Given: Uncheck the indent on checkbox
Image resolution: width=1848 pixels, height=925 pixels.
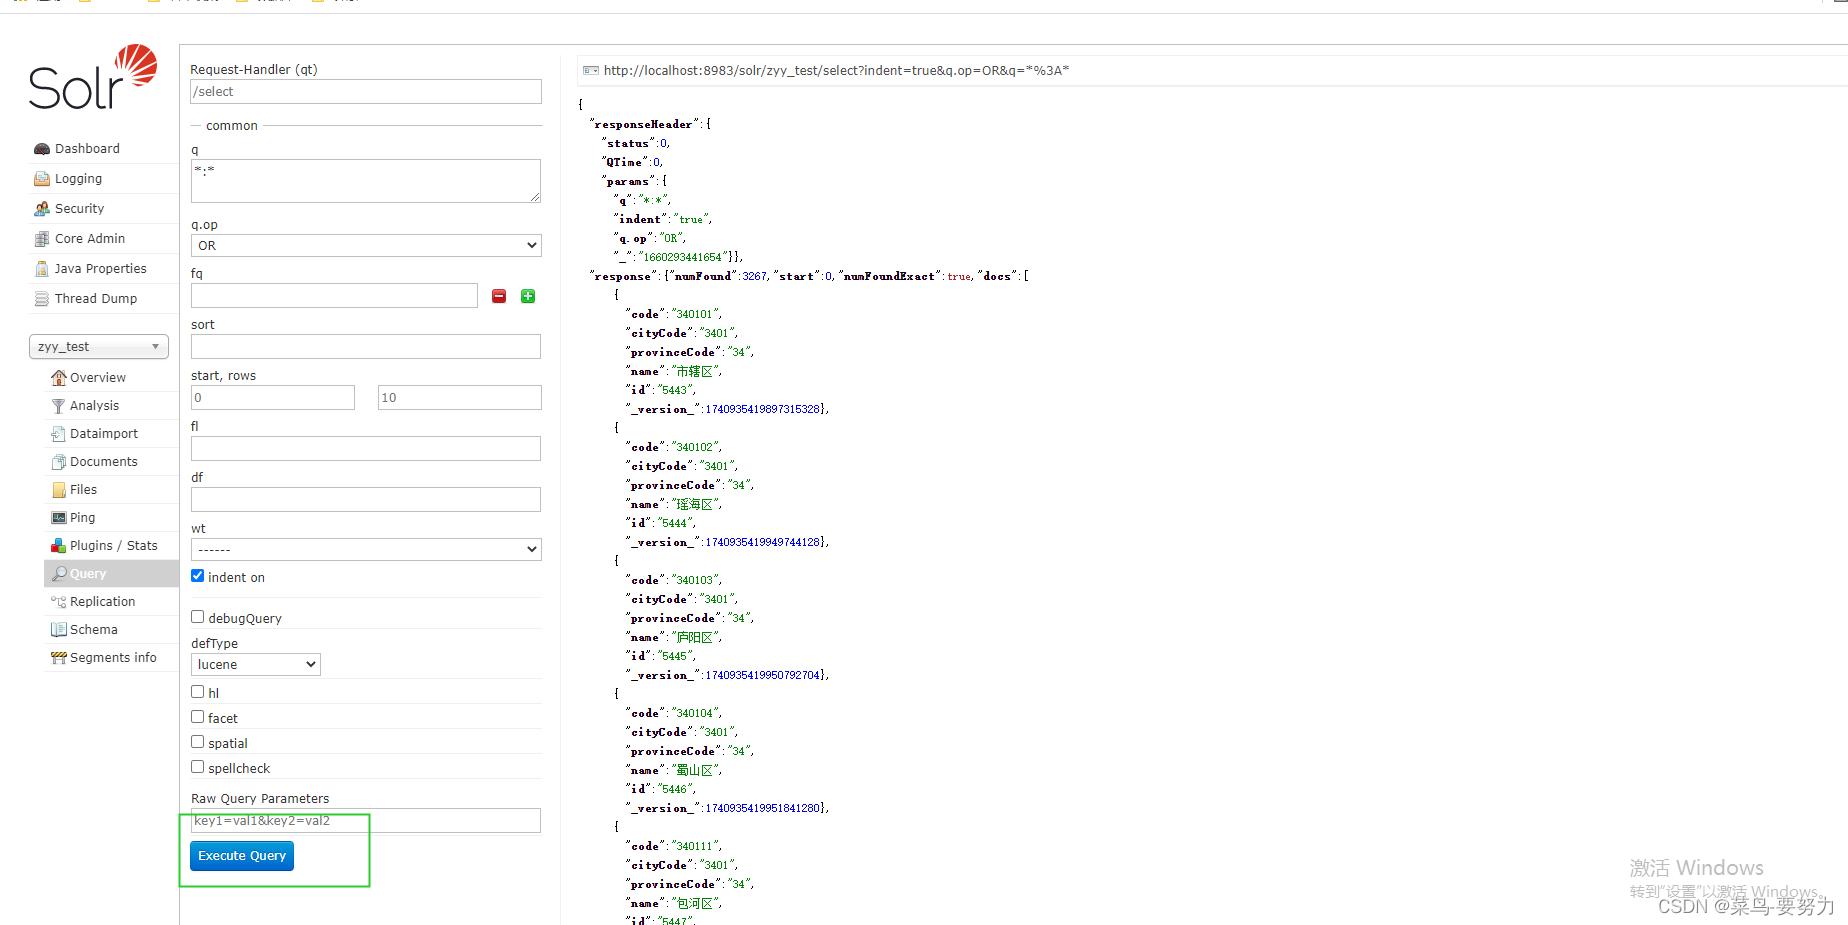Looking at the screenshot, I should (x=198, y=576).
